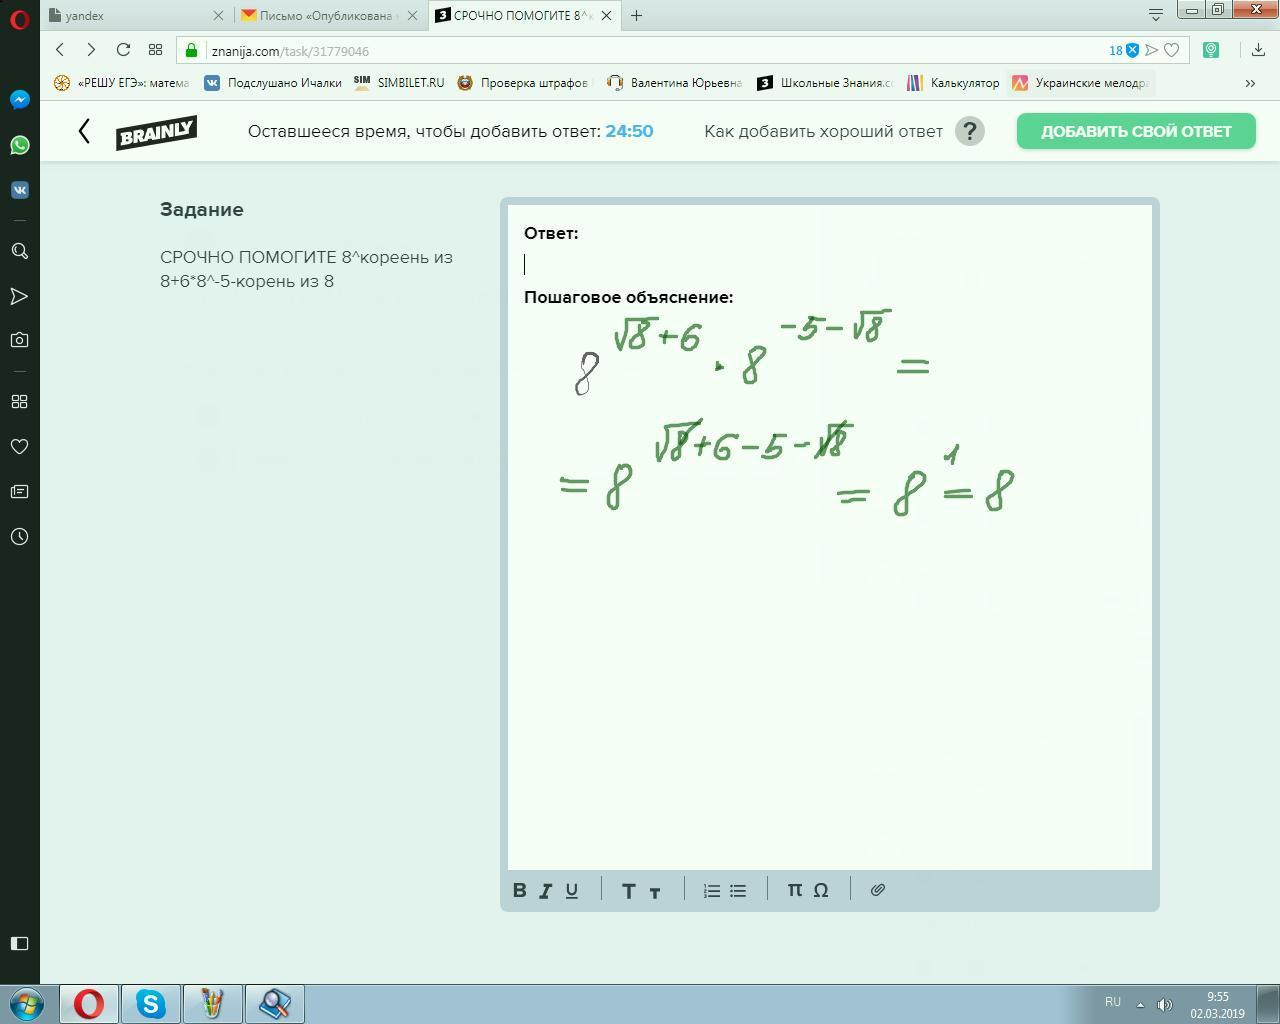Open the Opera tab menu dropdown
Image resolution: width=1280 pixels, height=1024 pixels.
pos(1156,14)
